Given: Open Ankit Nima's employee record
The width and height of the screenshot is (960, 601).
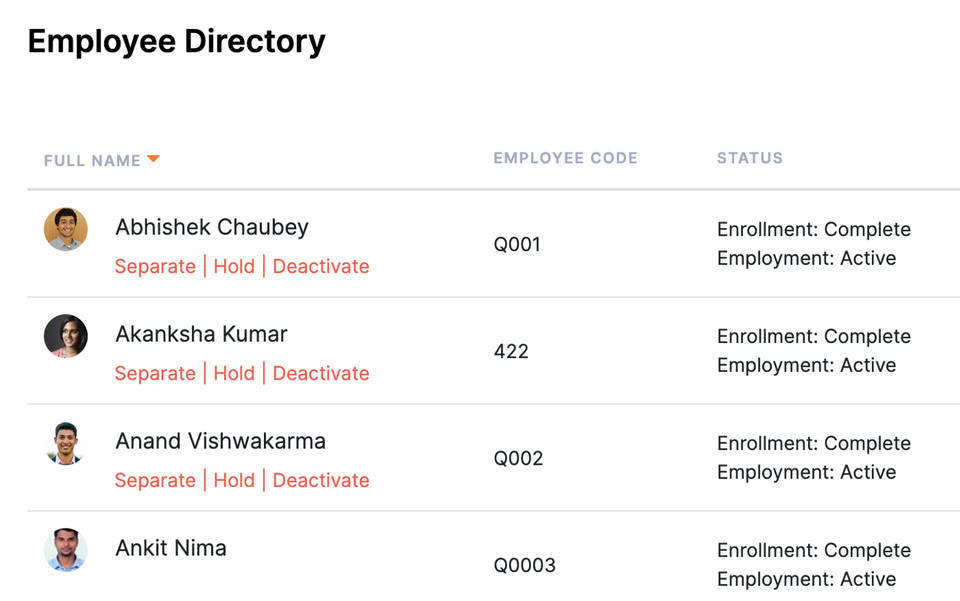Looking at the screenshot, I should click(x=171, y=548).
